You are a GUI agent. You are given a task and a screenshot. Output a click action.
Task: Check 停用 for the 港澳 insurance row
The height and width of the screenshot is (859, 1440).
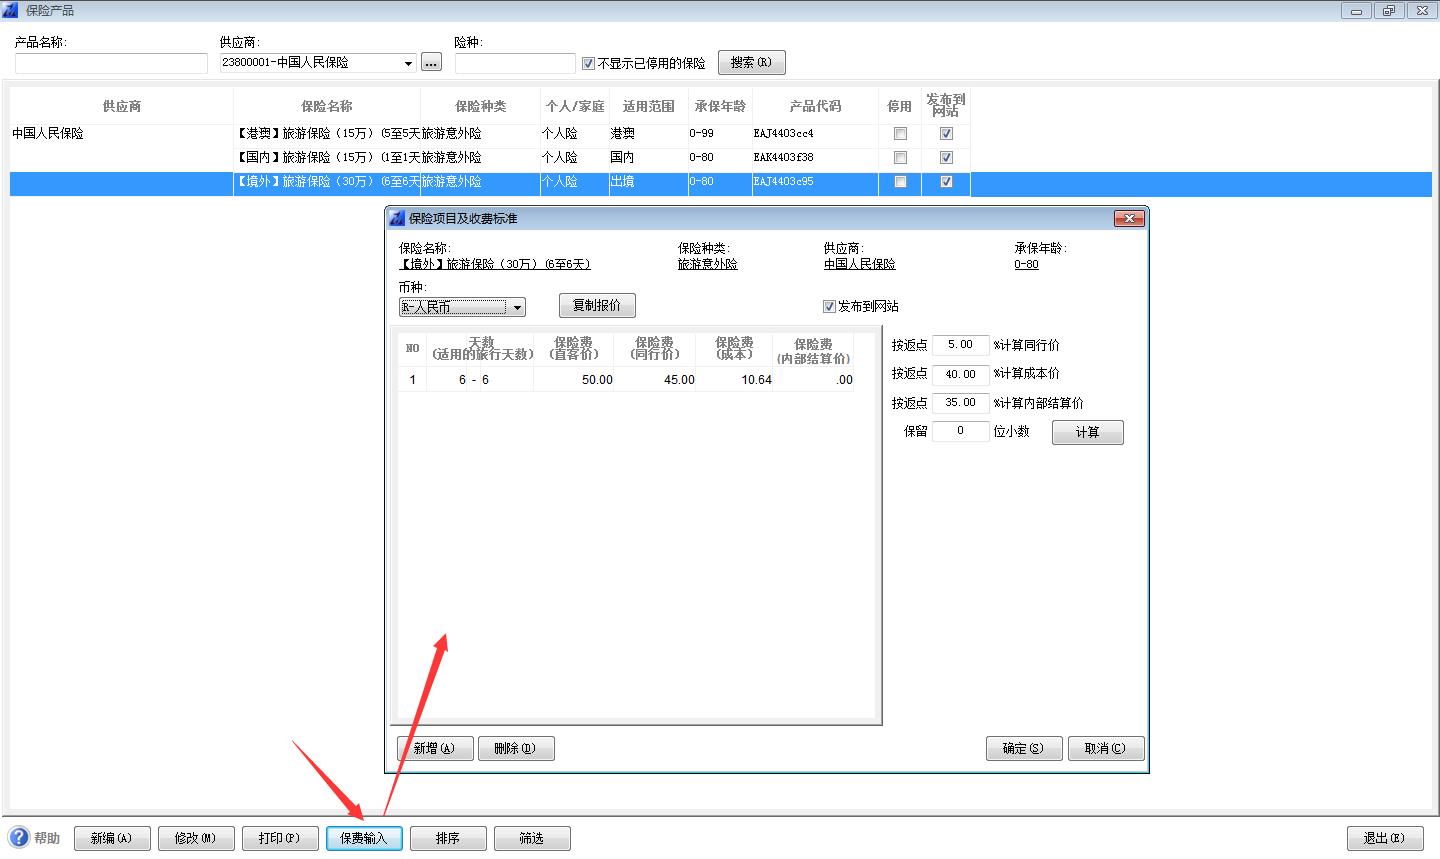pos(900,133)
